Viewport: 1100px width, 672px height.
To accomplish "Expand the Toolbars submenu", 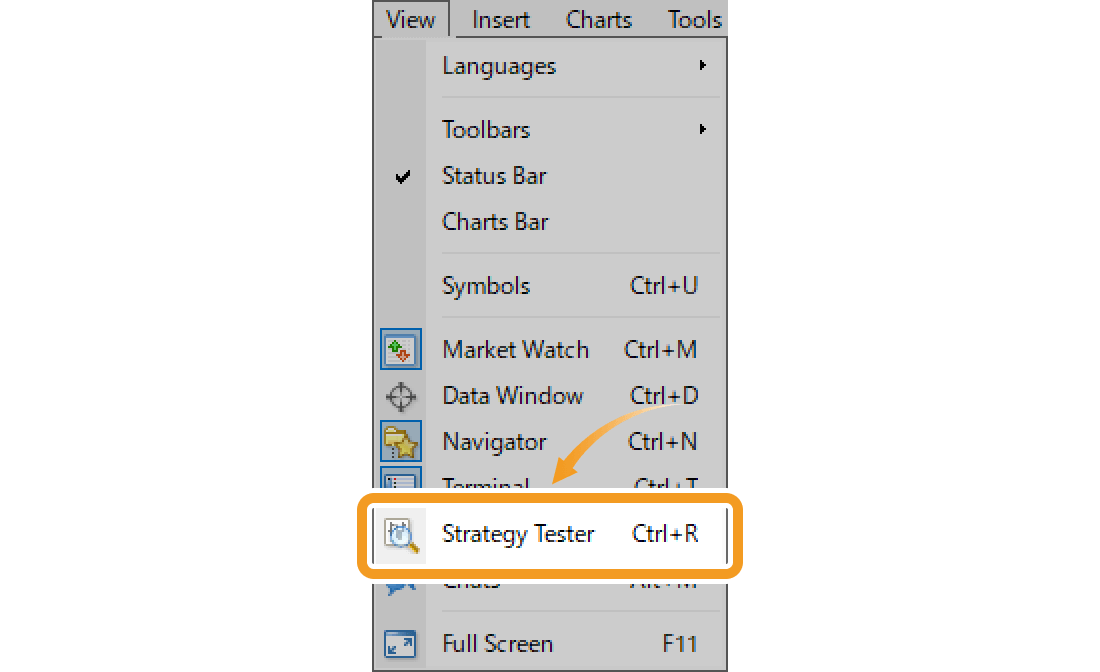I will pos(486,129).
